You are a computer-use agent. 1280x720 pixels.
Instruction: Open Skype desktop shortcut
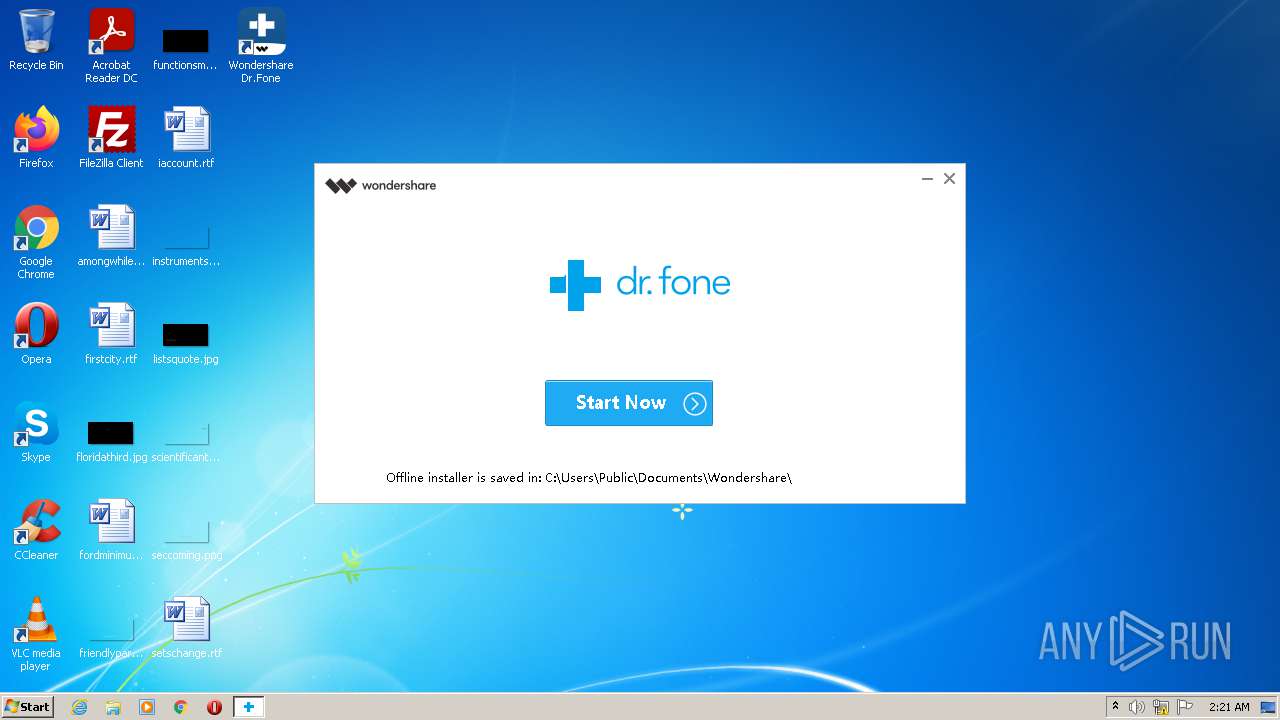36,432
